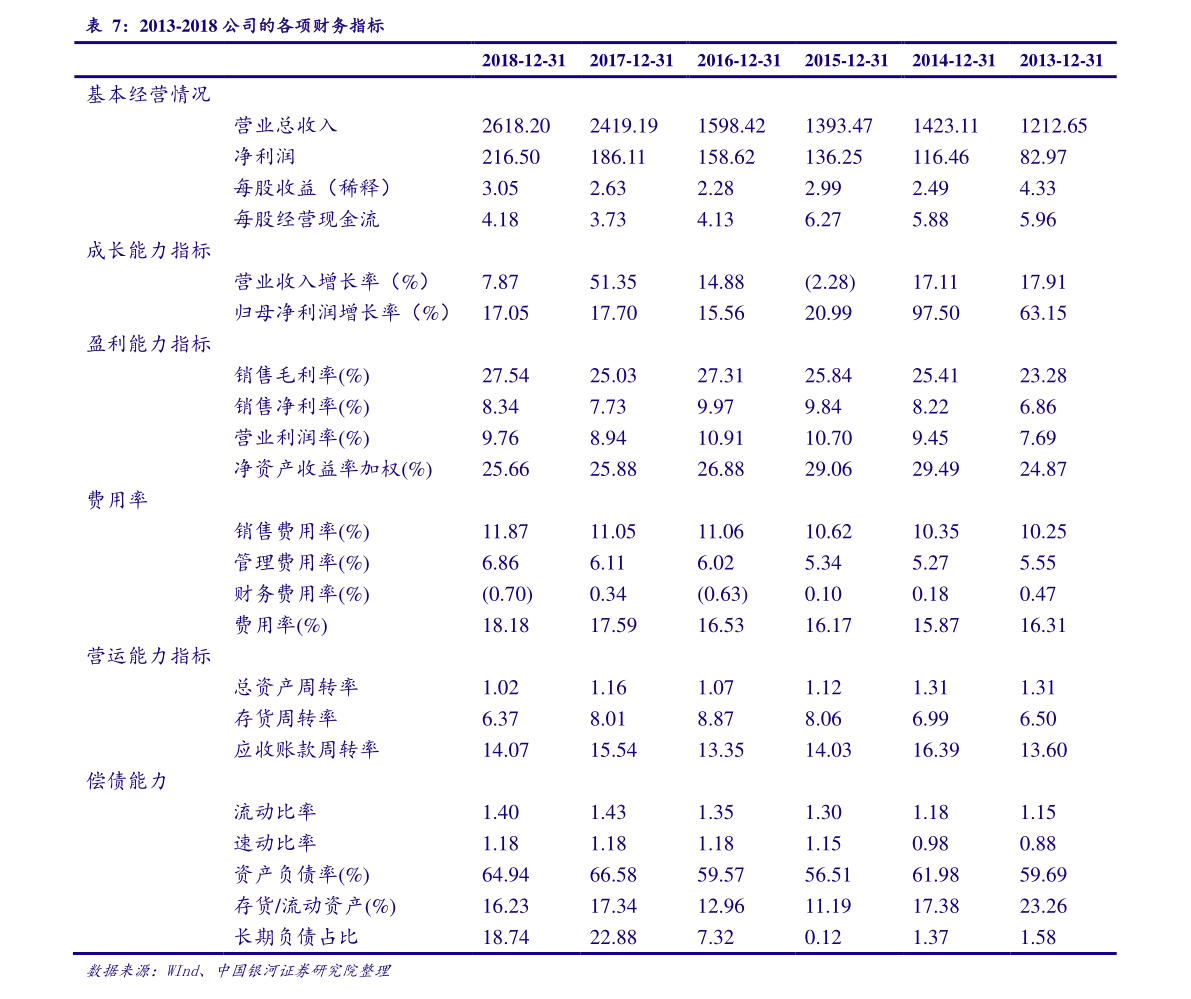Select the 2618.20 revenue value for 2018
This screenshot has width=1191, height=999.
(515, 126)
